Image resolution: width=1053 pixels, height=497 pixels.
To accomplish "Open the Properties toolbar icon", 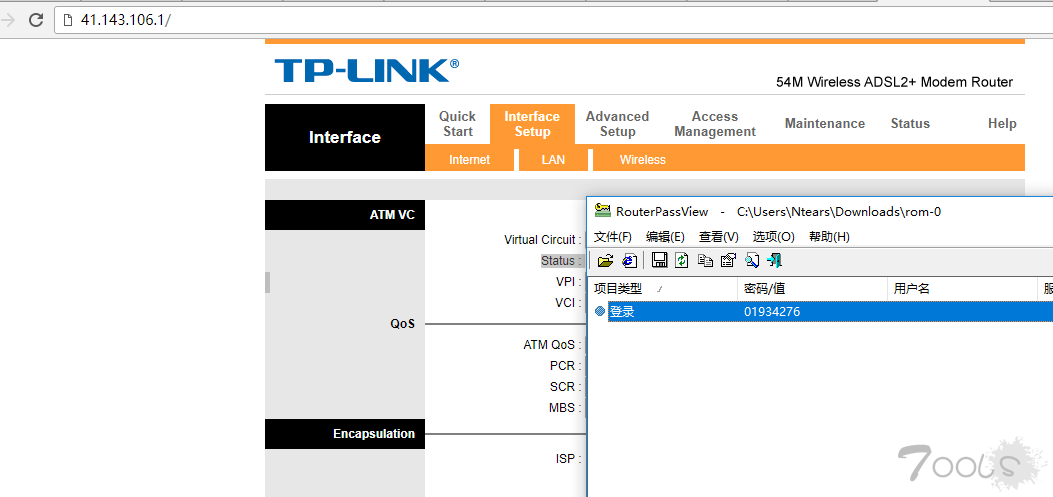I will [728, 261].
